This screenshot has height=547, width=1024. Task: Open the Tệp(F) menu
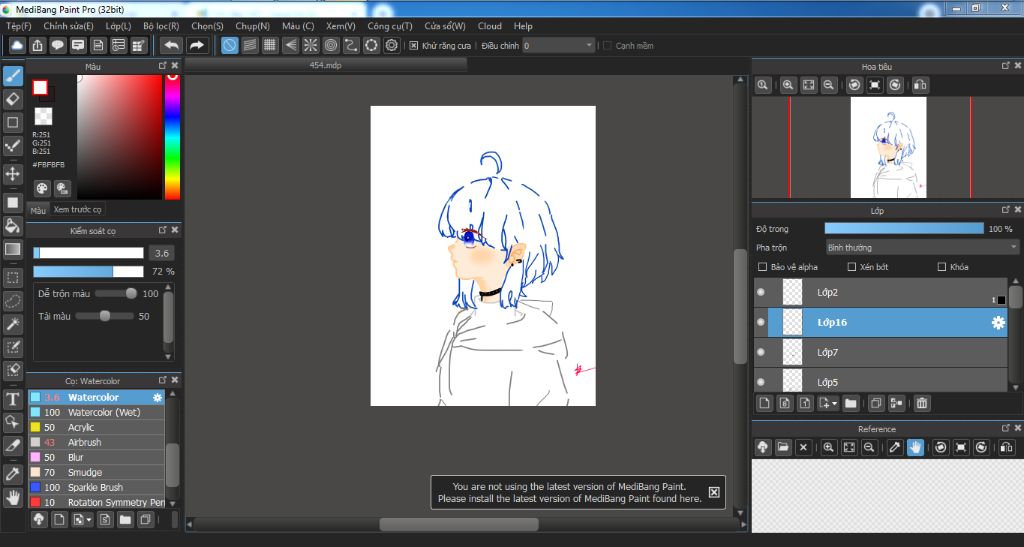click(18, 26)
